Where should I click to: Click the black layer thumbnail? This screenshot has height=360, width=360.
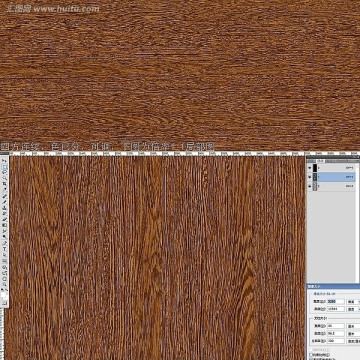click(315, 168)
